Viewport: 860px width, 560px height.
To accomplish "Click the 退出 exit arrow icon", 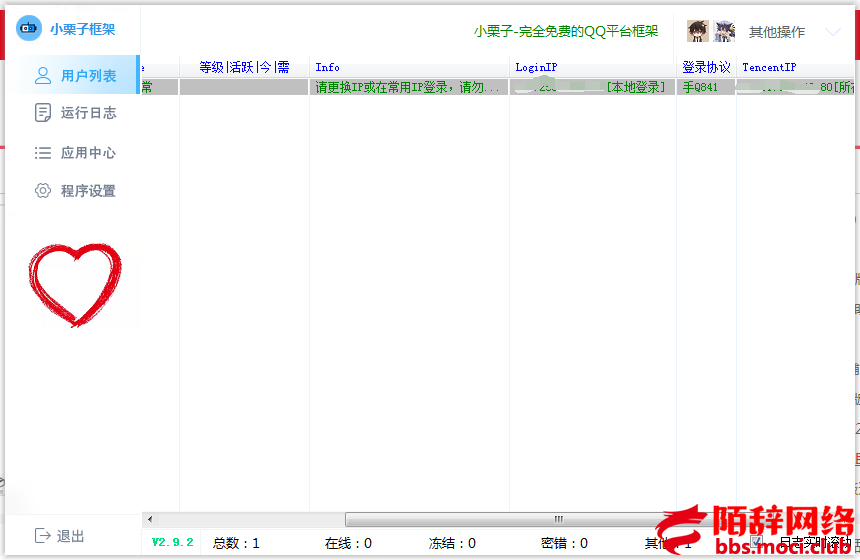I will 43,535.
